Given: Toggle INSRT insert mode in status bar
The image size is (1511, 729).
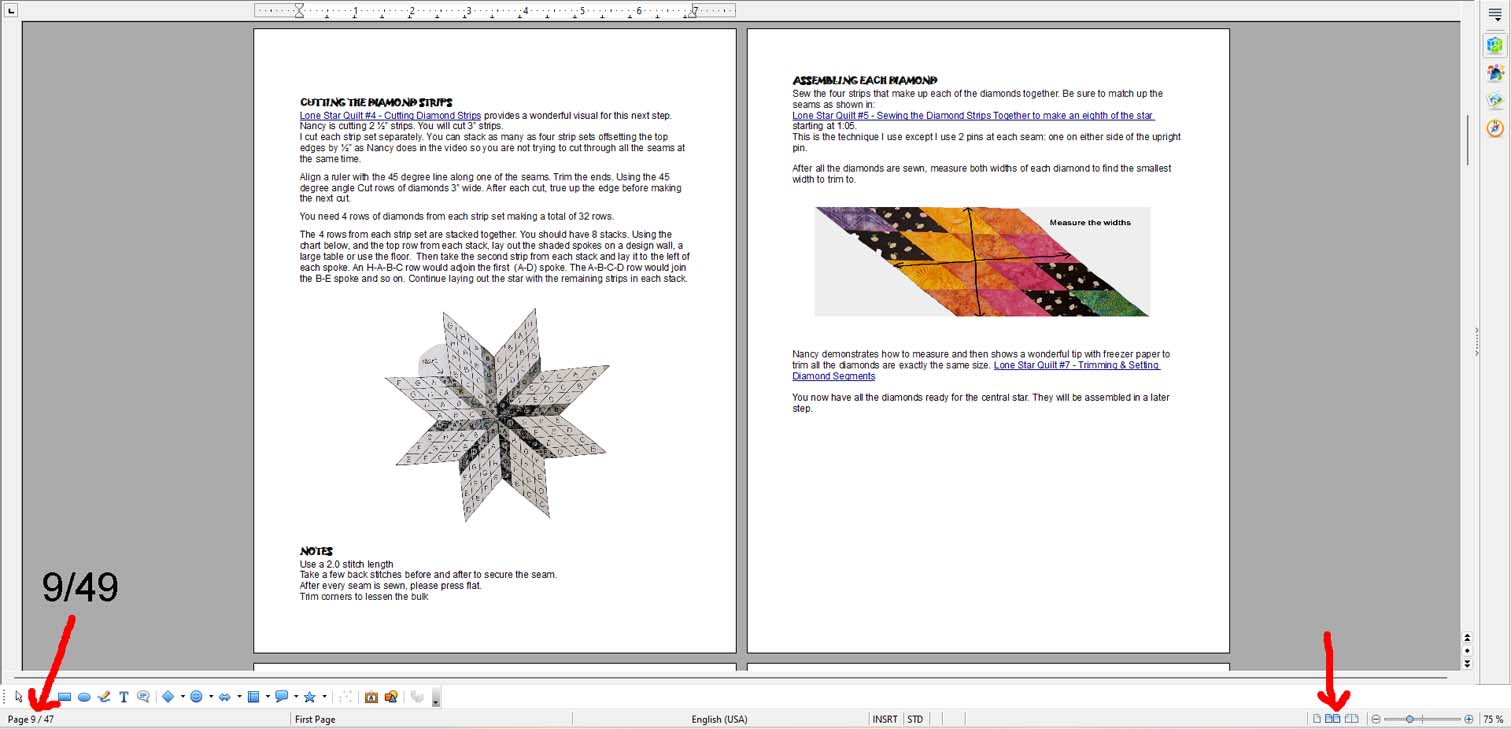Looking at the screenshot, I should 885,719.
